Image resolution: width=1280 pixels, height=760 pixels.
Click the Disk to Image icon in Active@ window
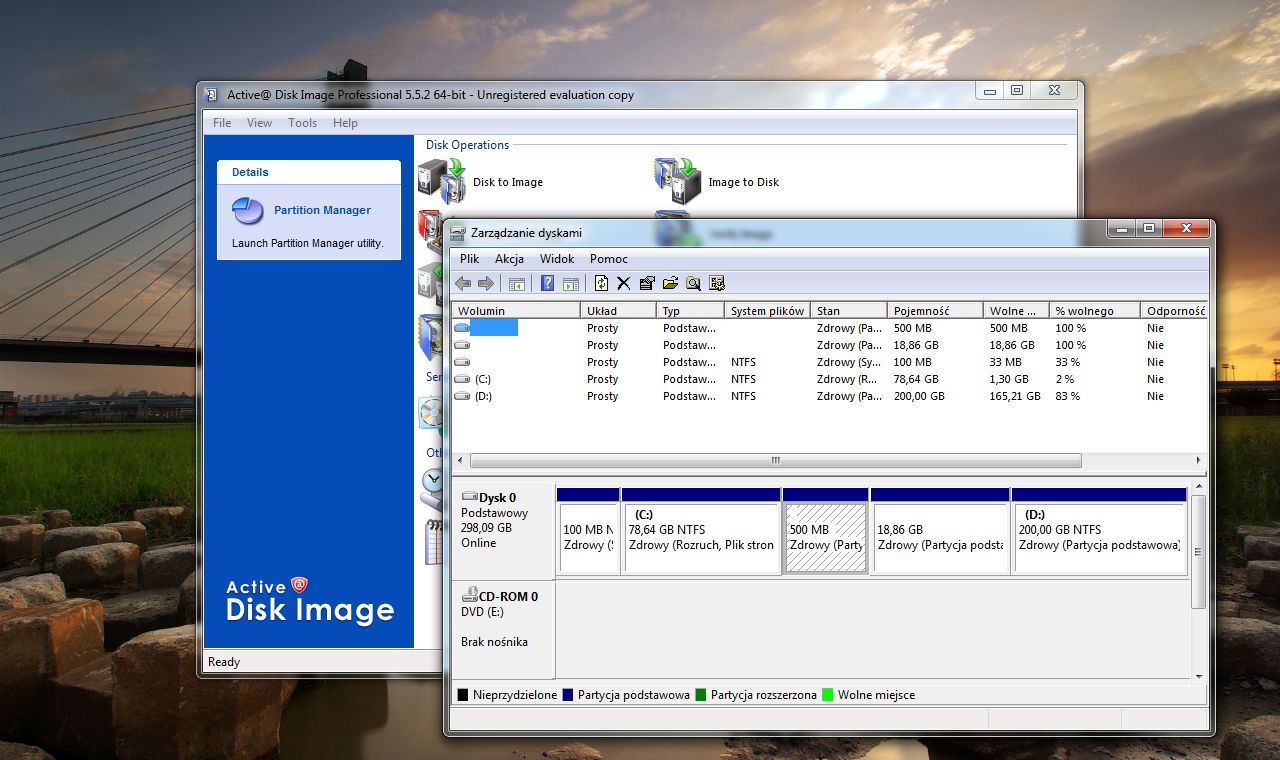click(442, 181)
